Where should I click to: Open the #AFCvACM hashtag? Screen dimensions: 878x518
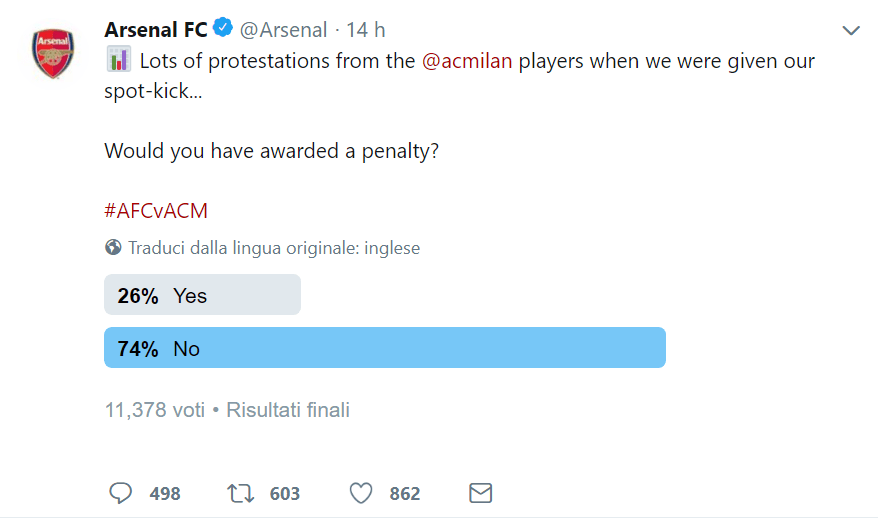click(x=155, y=211)
